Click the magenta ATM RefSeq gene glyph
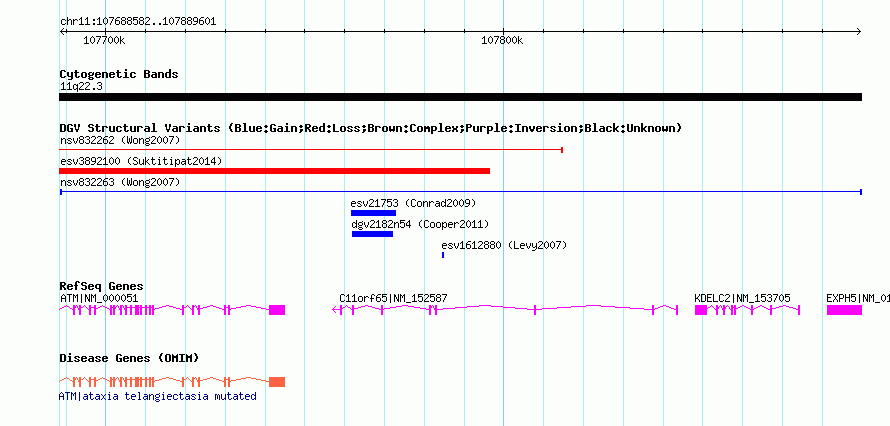890x426 pixels. tap(172, 310)
